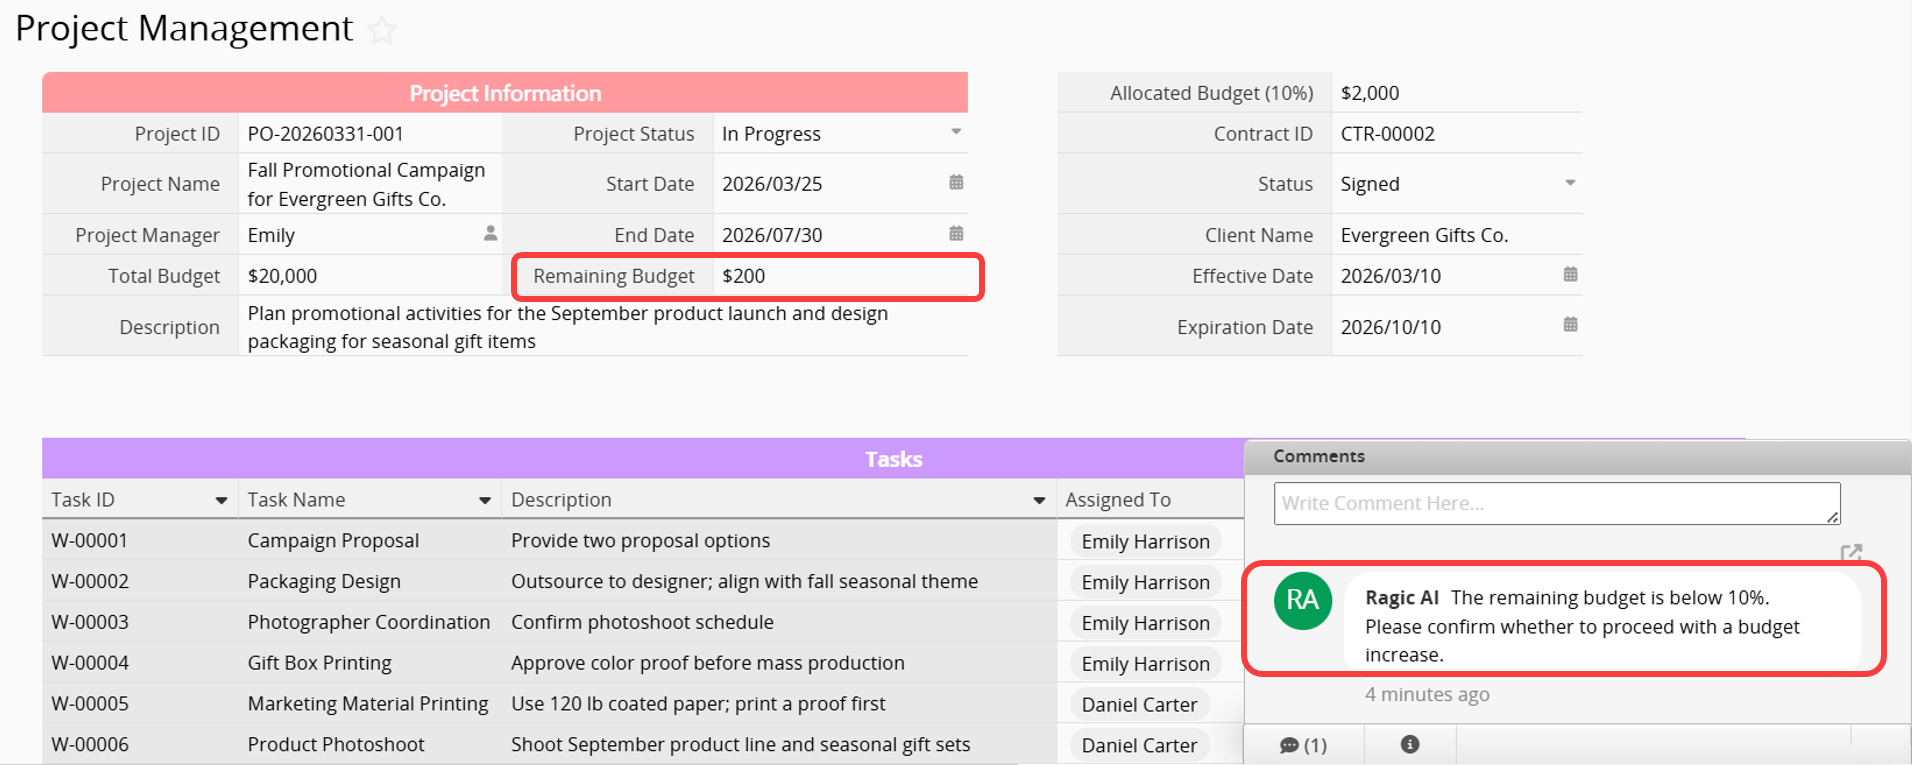
Task: Open the contract Status dropdown
Action: point(1570,183)
